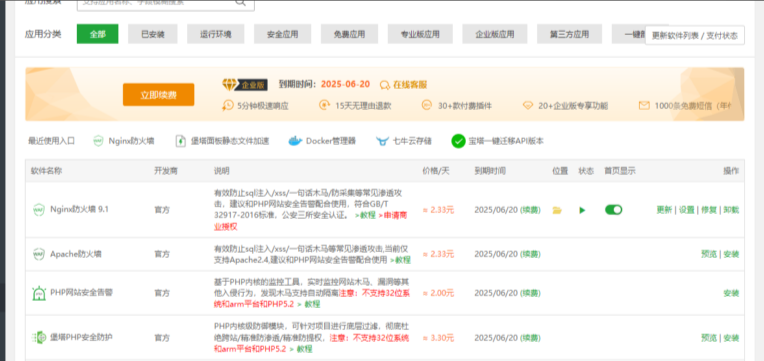The height and width of the screenshot is (361, 764).
Task: Click 更新软件列表 / 支付状态 button
Action: 695,35
